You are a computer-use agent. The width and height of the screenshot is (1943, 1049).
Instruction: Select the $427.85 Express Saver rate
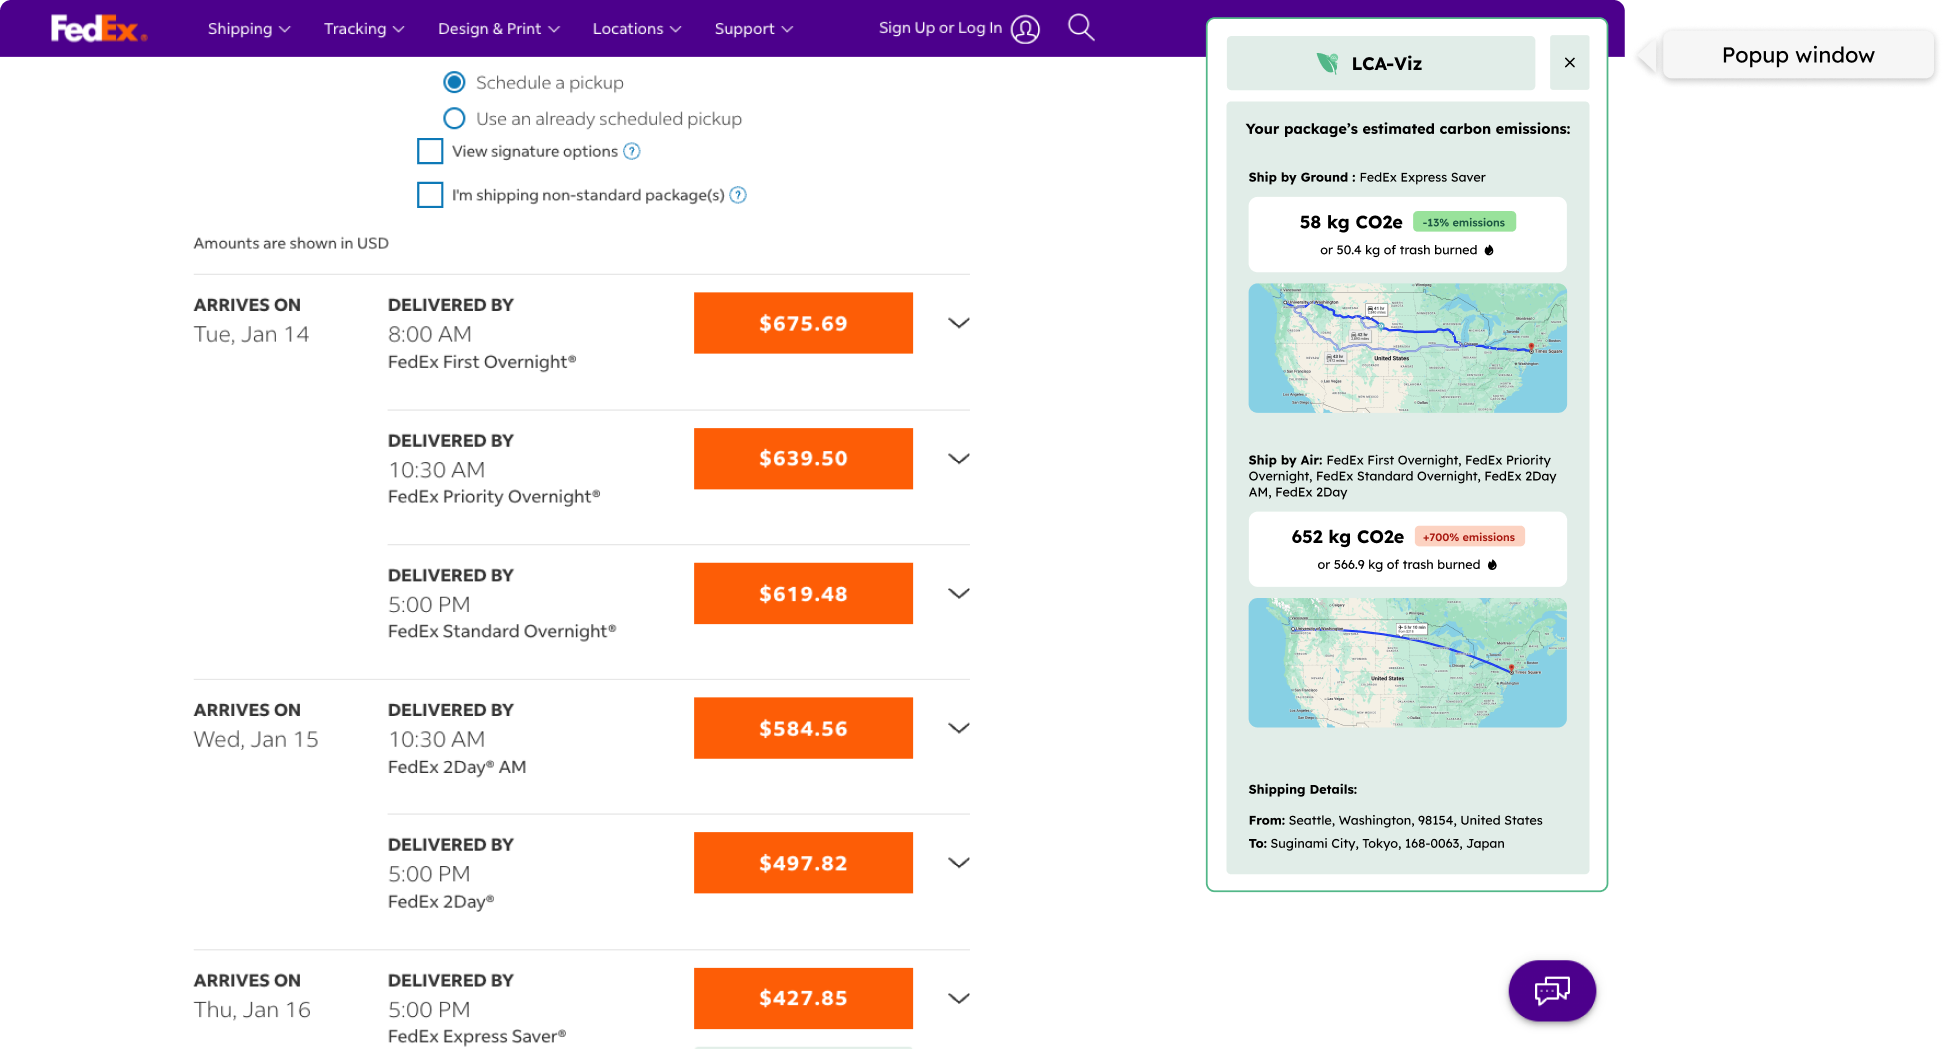point(803,998)
